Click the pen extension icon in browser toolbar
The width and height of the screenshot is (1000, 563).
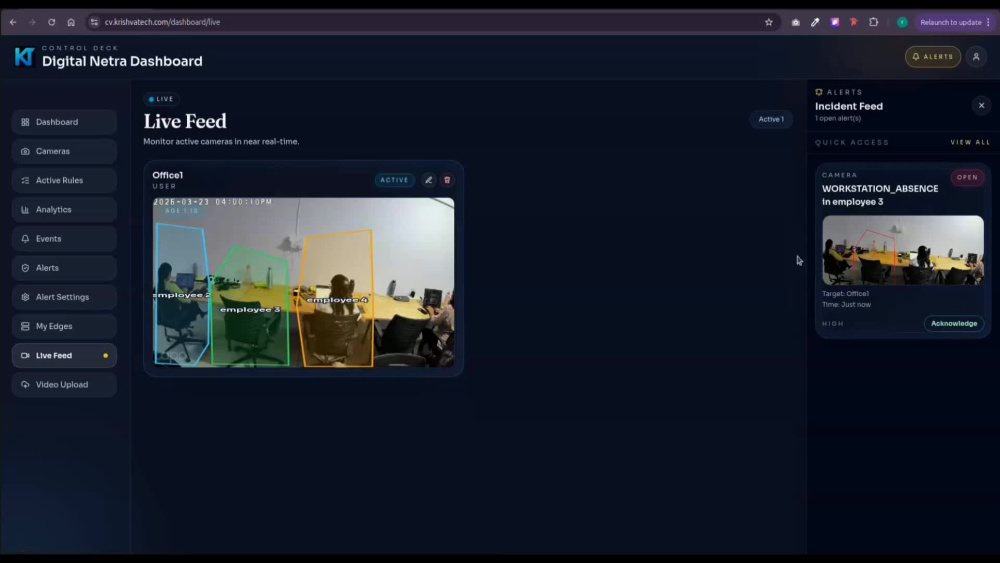coord(815,22)
